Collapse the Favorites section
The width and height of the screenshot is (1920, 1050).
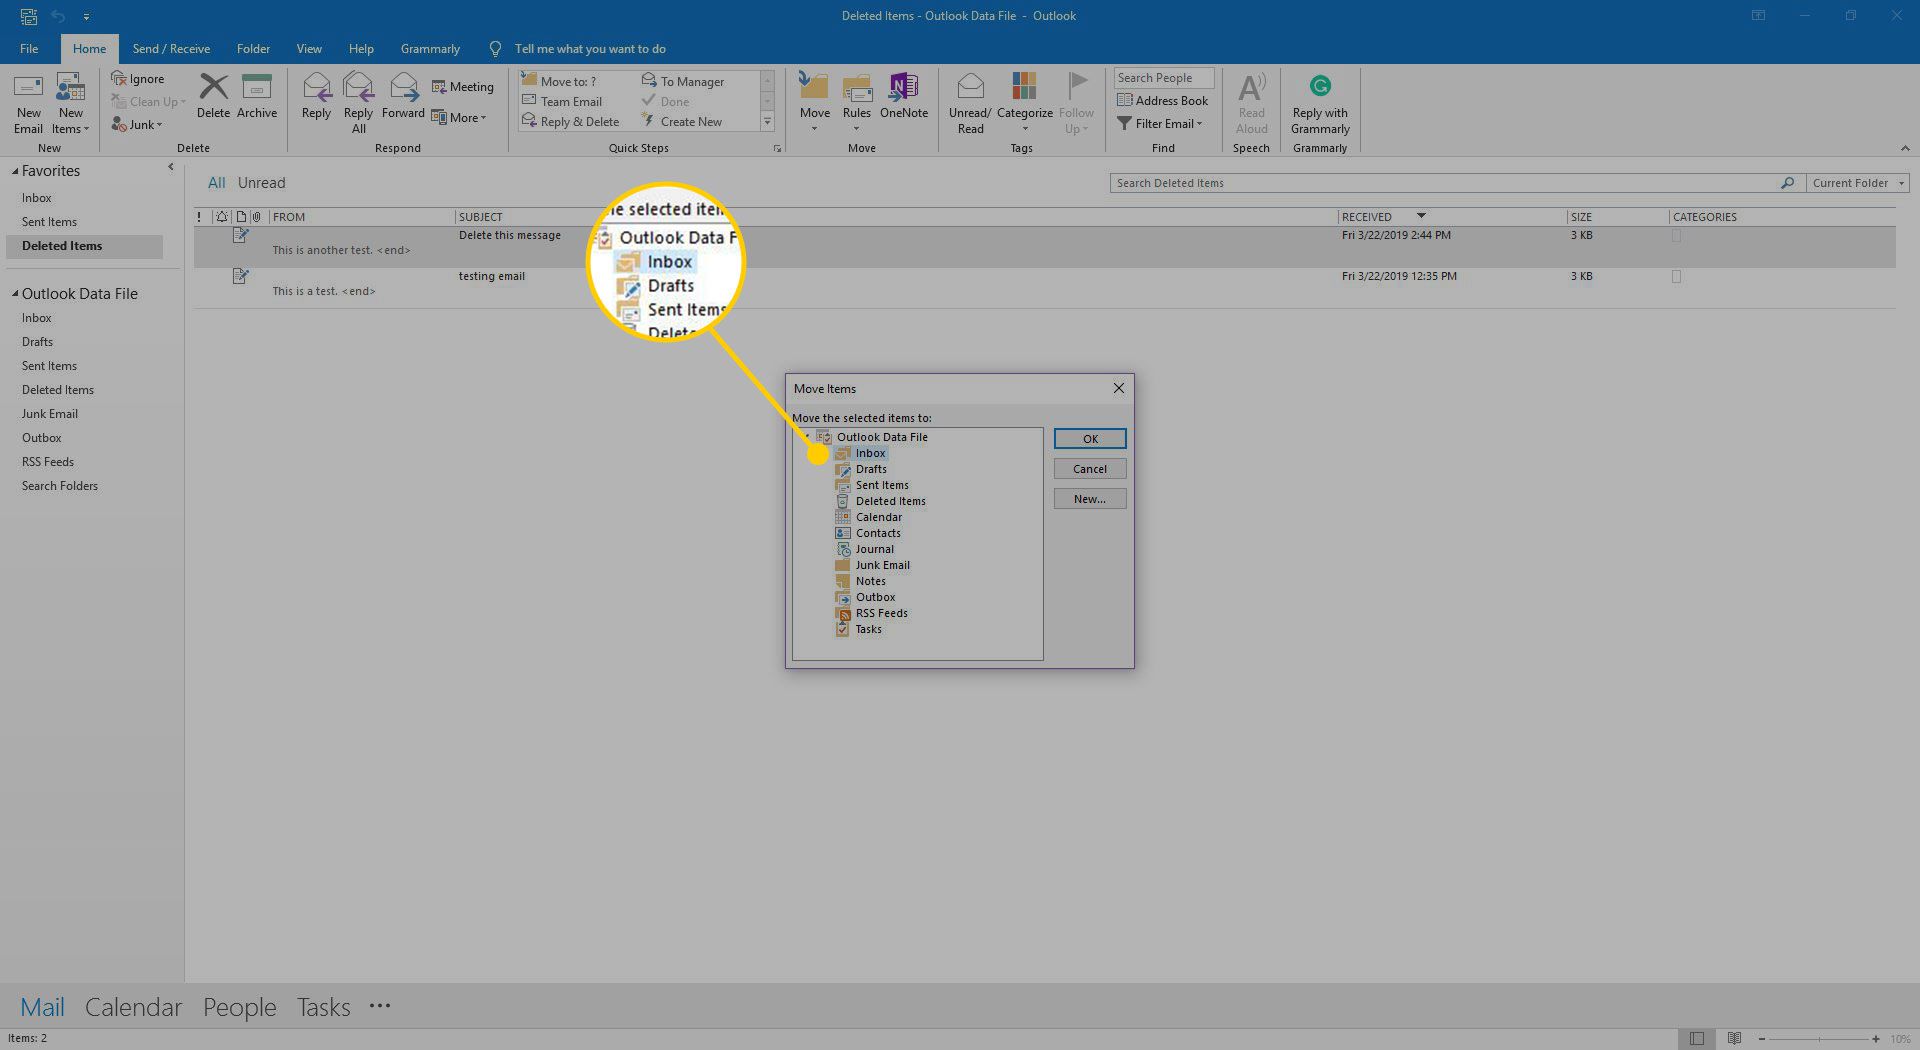[x=15, y=172]
